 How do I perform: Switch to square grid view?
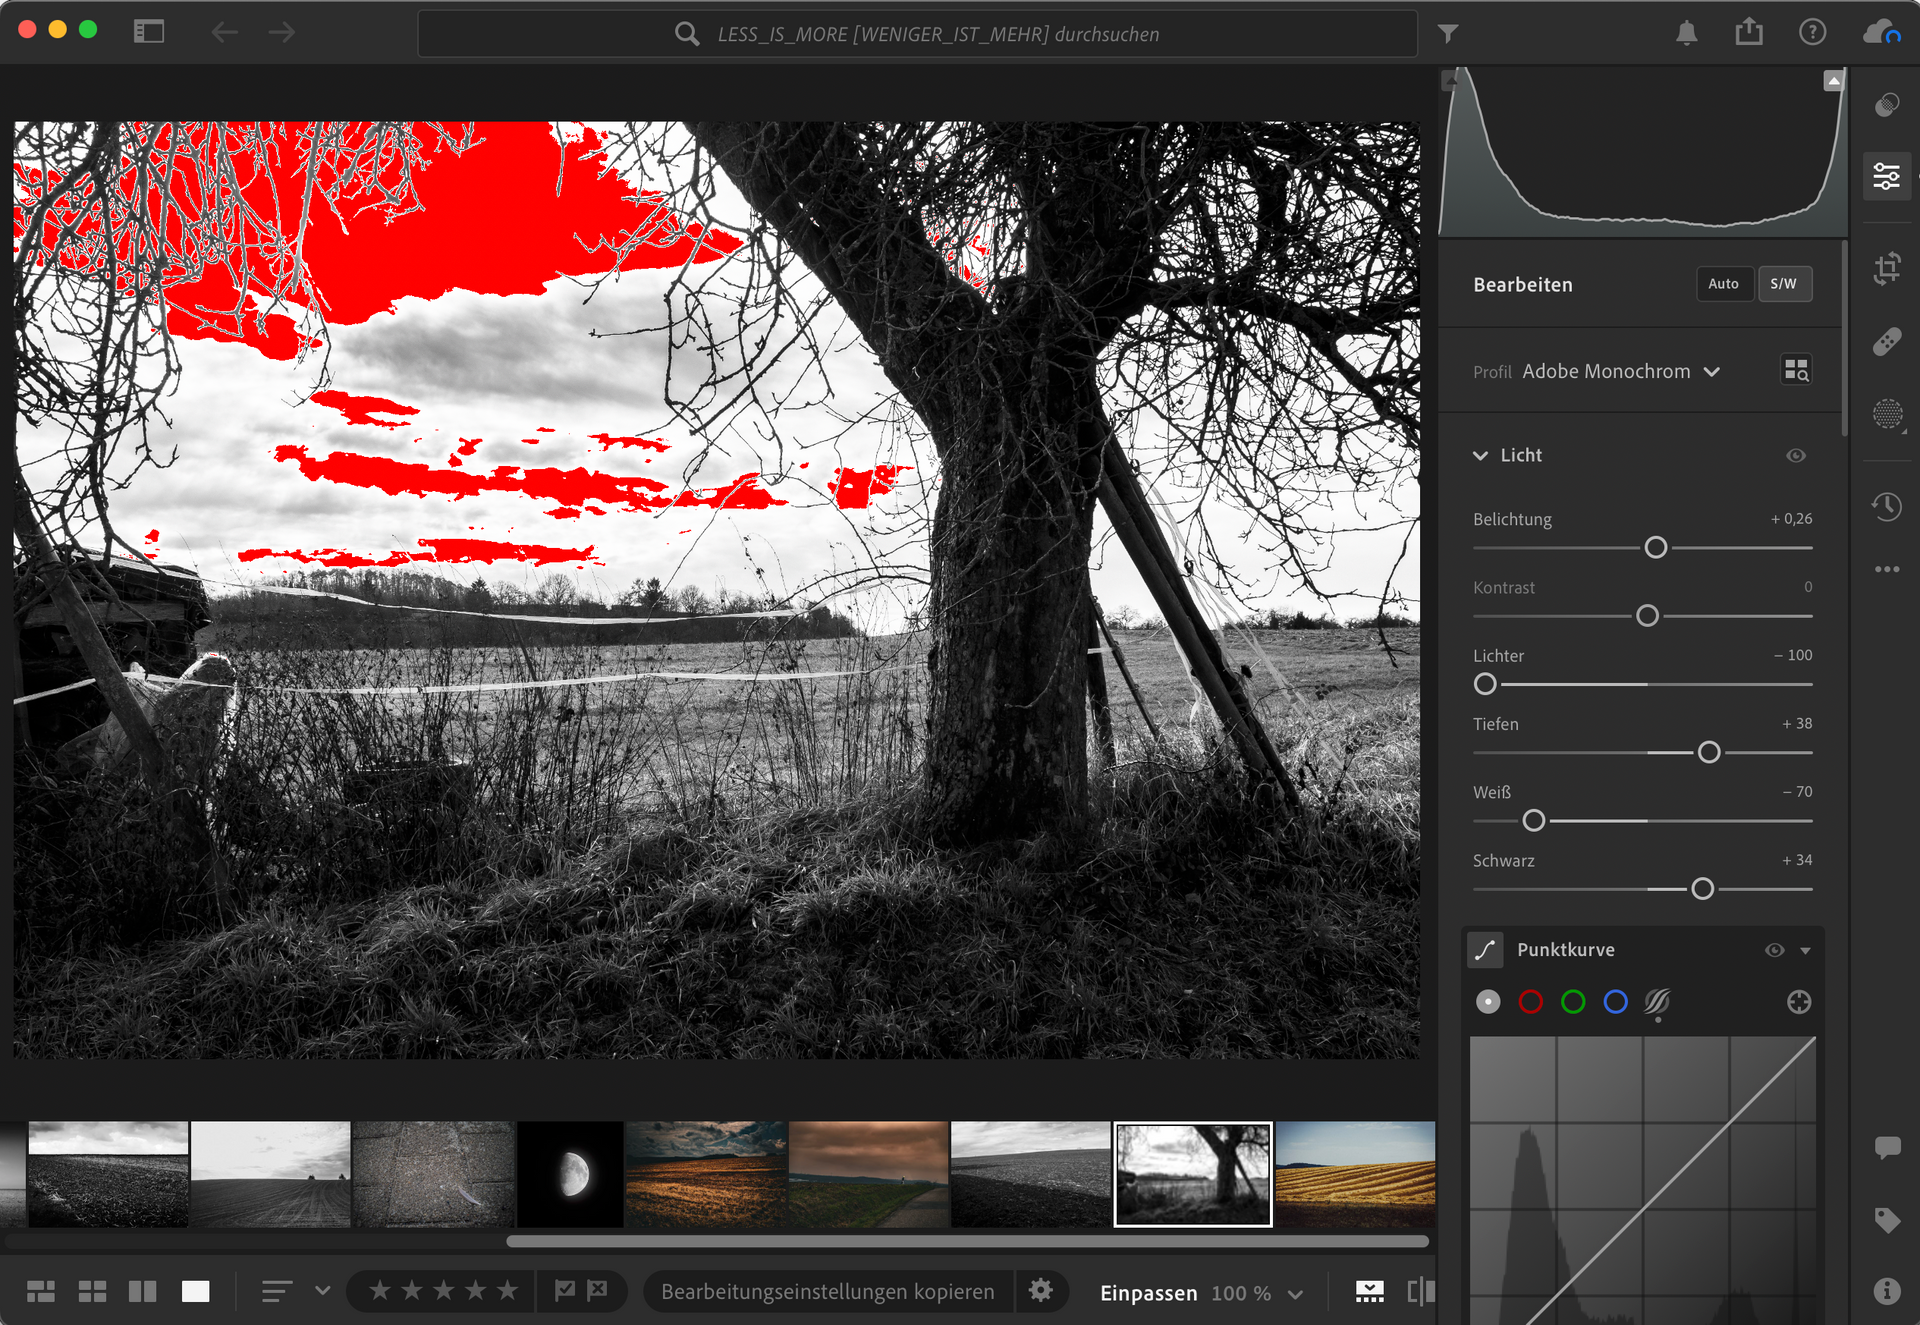coord(92,1291)
